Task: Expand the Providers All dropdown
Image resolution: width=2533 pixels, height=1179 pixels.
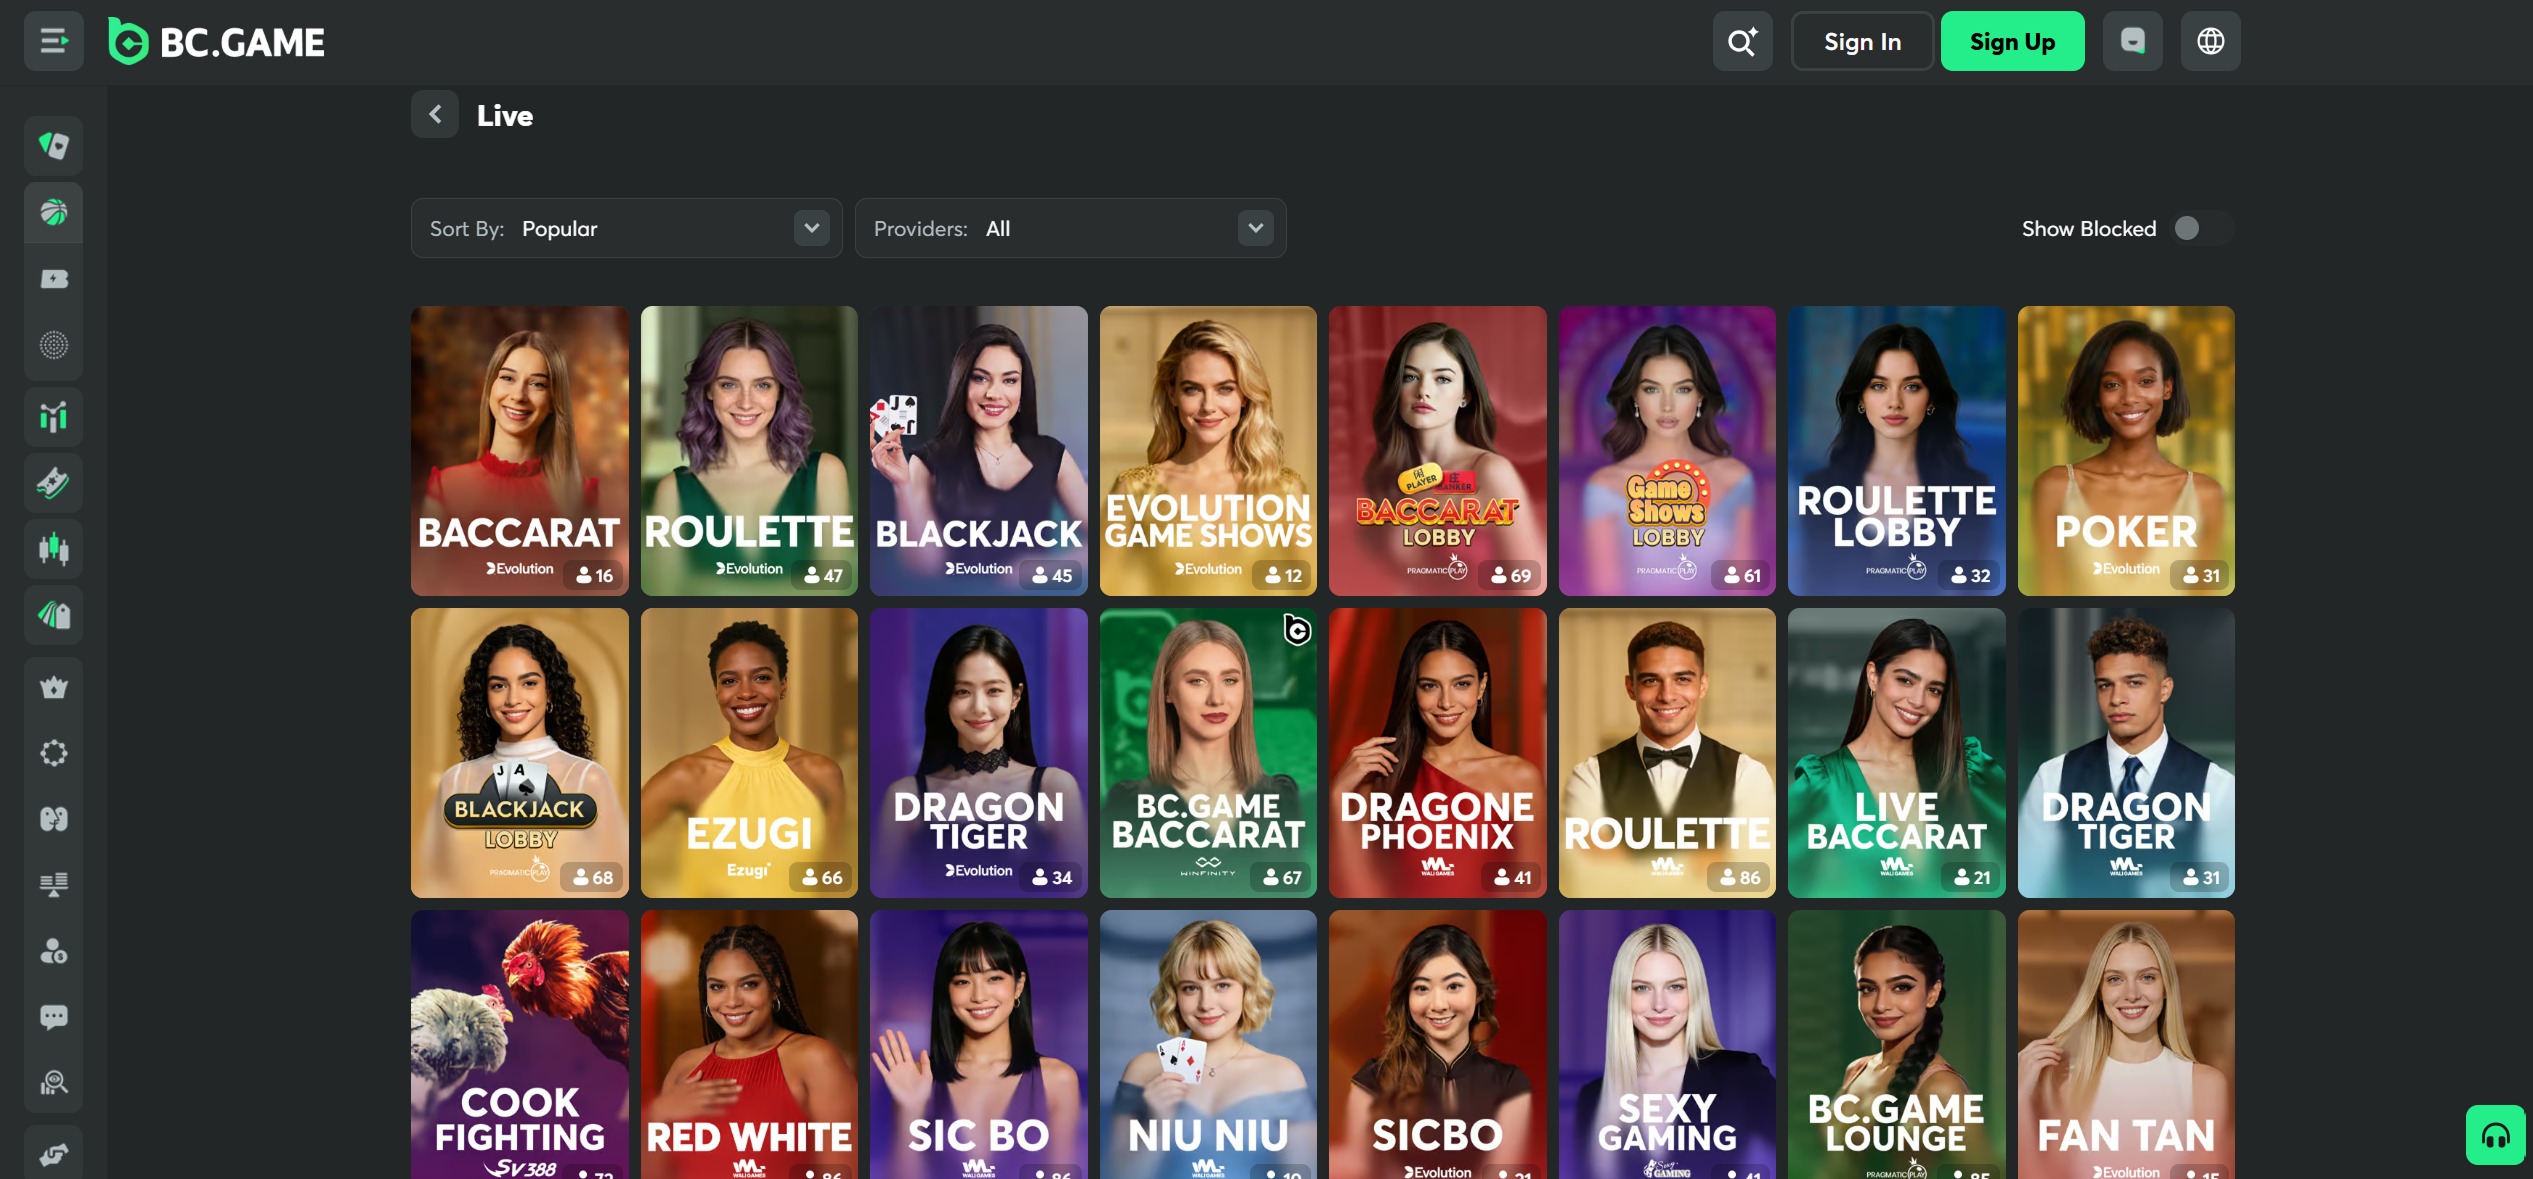Action: tap(1070, 229)
